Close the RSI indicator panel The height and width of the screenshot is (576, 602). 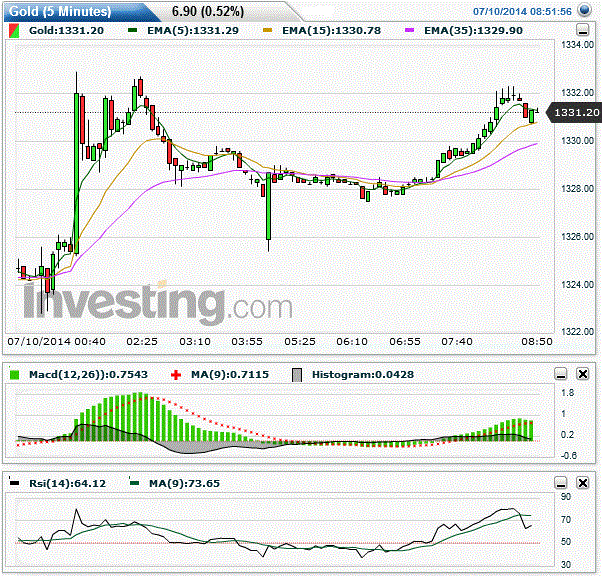click(x=583, y=483)
